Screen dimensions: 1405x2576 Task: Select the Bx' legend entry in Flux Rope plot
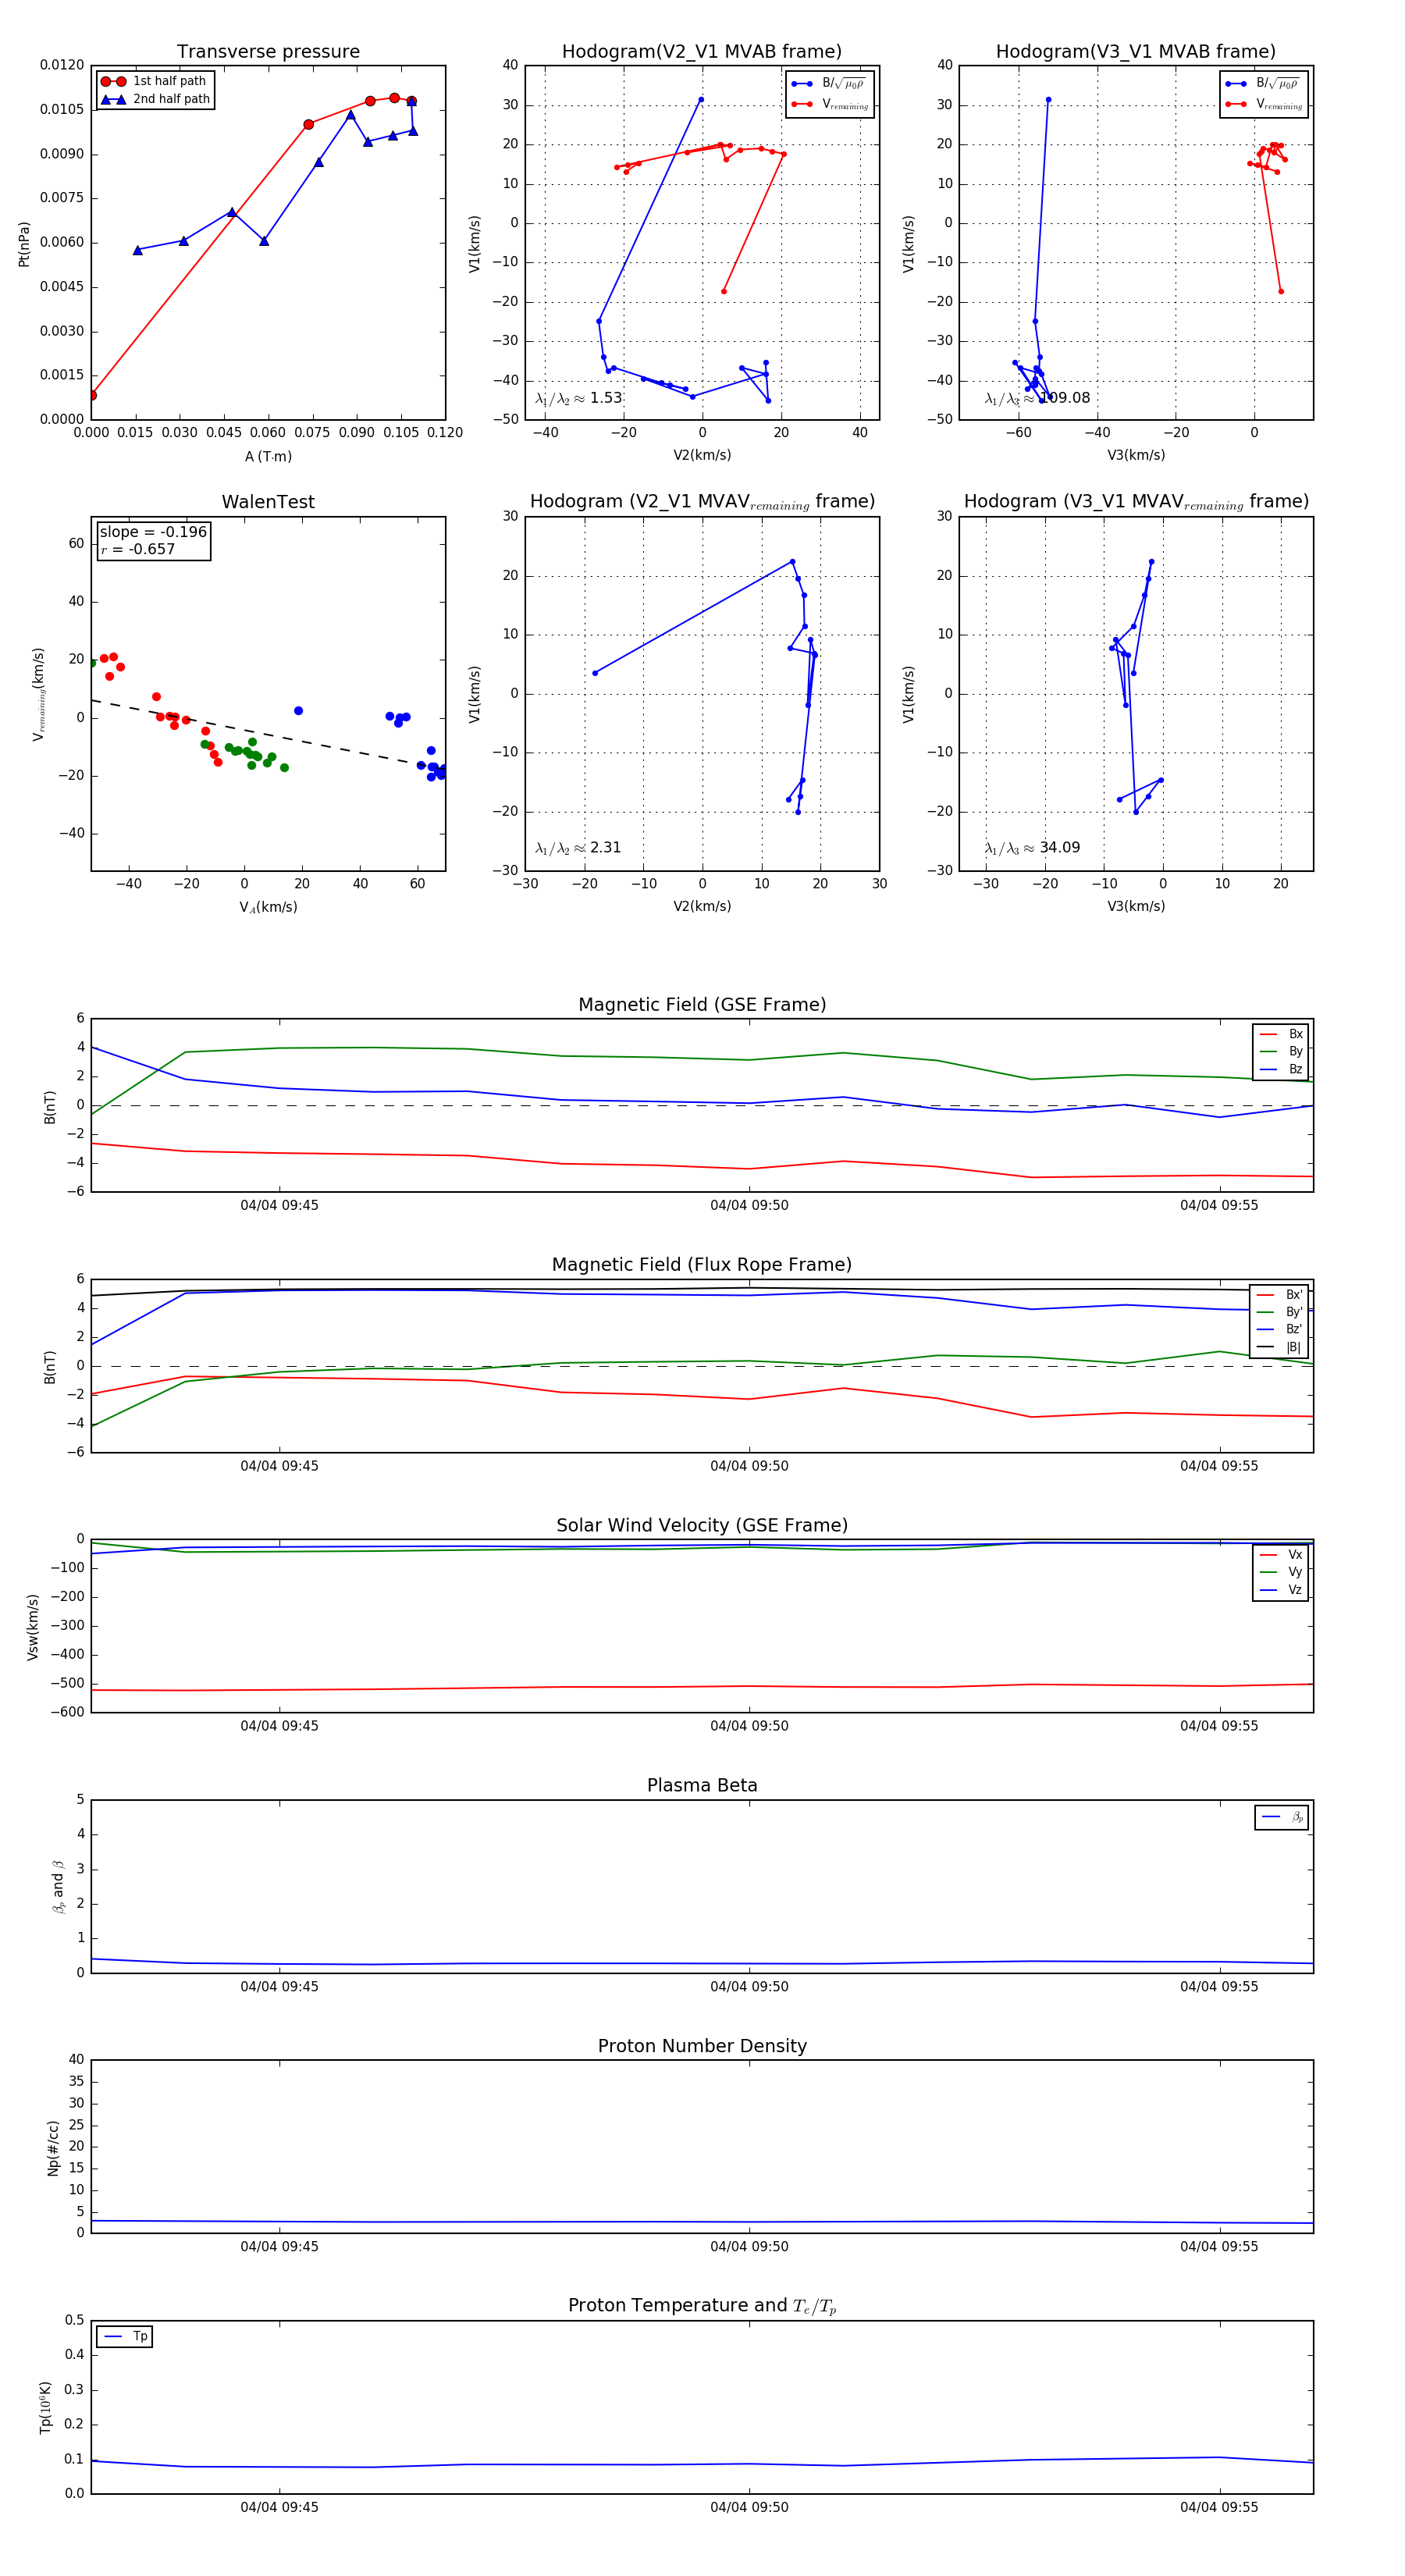[x=1279, y=1295]
